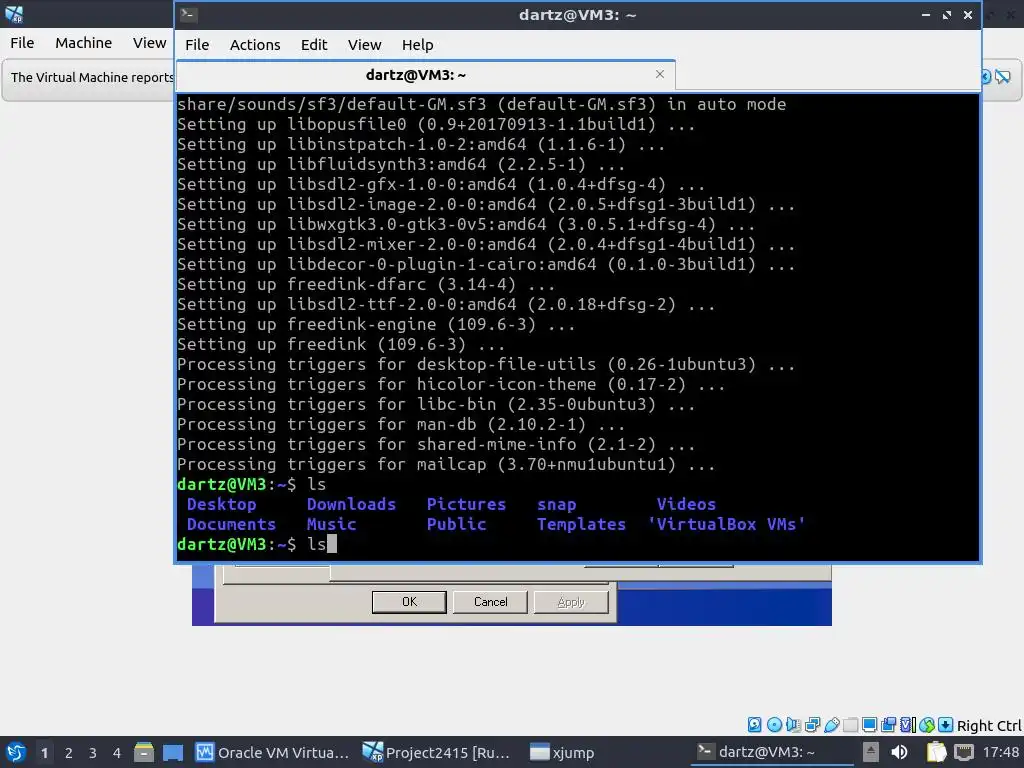Screen dimensions: 1024x768
Task: Click the notification dismiss icon in VirtualBox
Action: pyautogui.click(x=1003, y=77)
